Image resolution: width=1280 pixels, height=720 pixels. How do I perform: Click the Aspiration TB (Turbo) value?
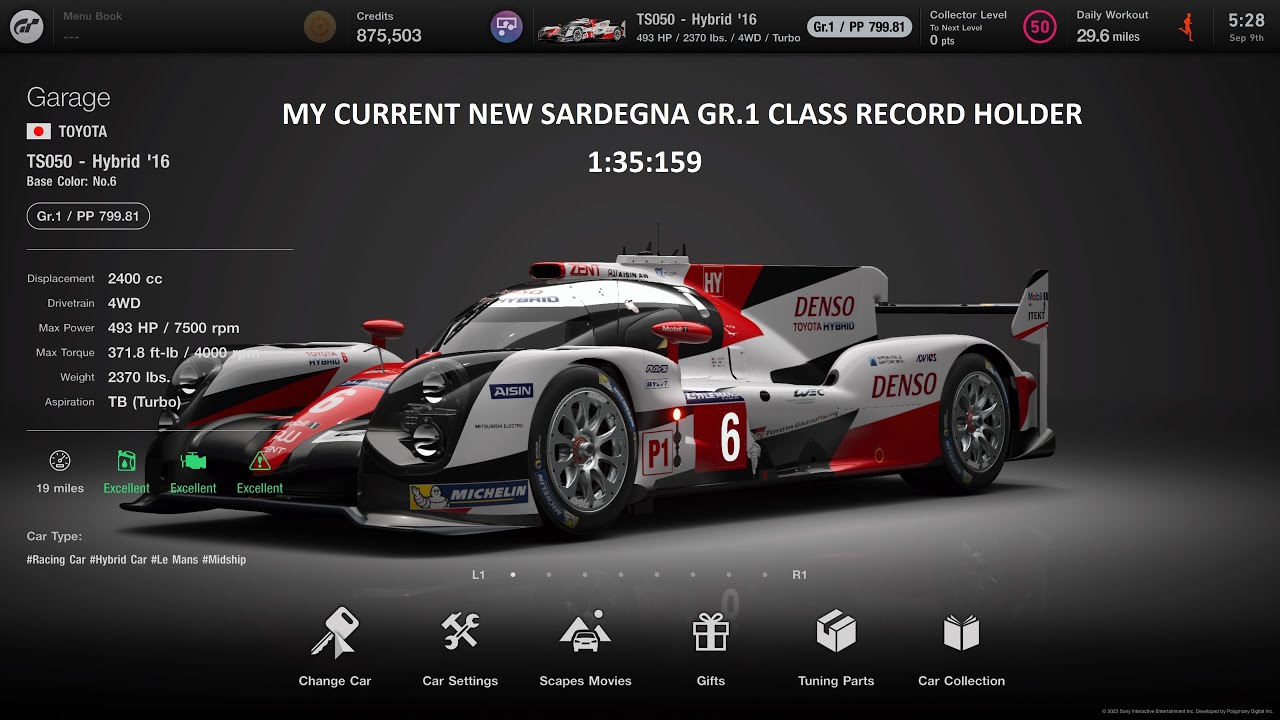(x=144, y=402)
